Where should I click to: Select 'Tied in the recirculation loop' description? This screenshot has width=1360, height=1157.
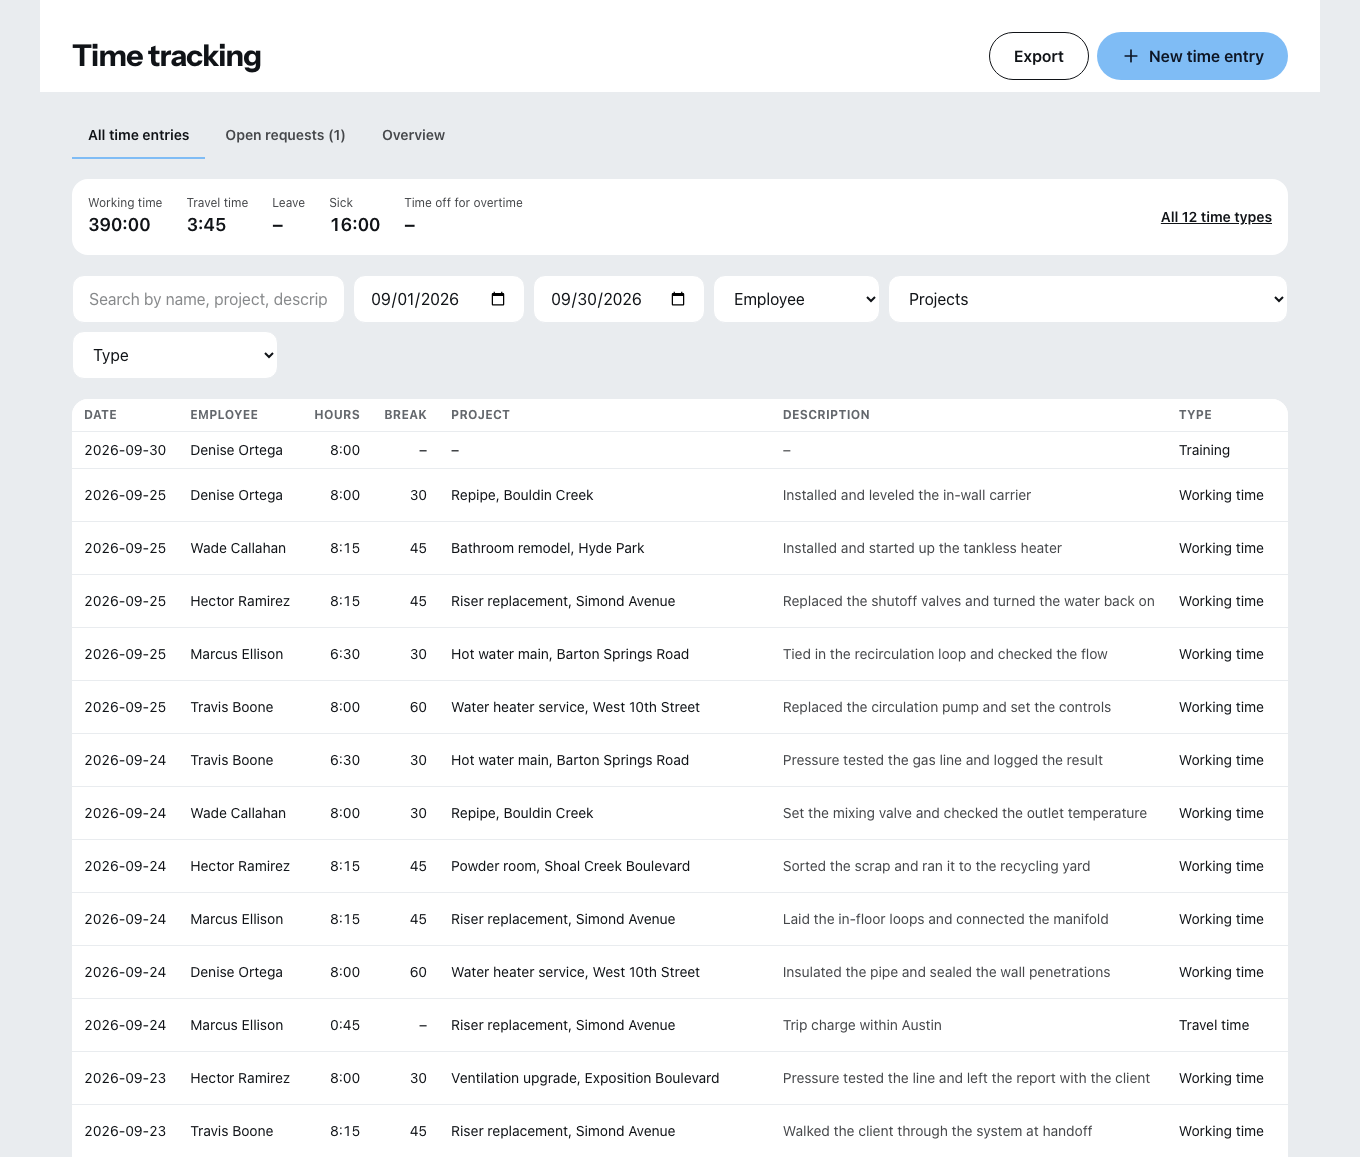(945, 654)
